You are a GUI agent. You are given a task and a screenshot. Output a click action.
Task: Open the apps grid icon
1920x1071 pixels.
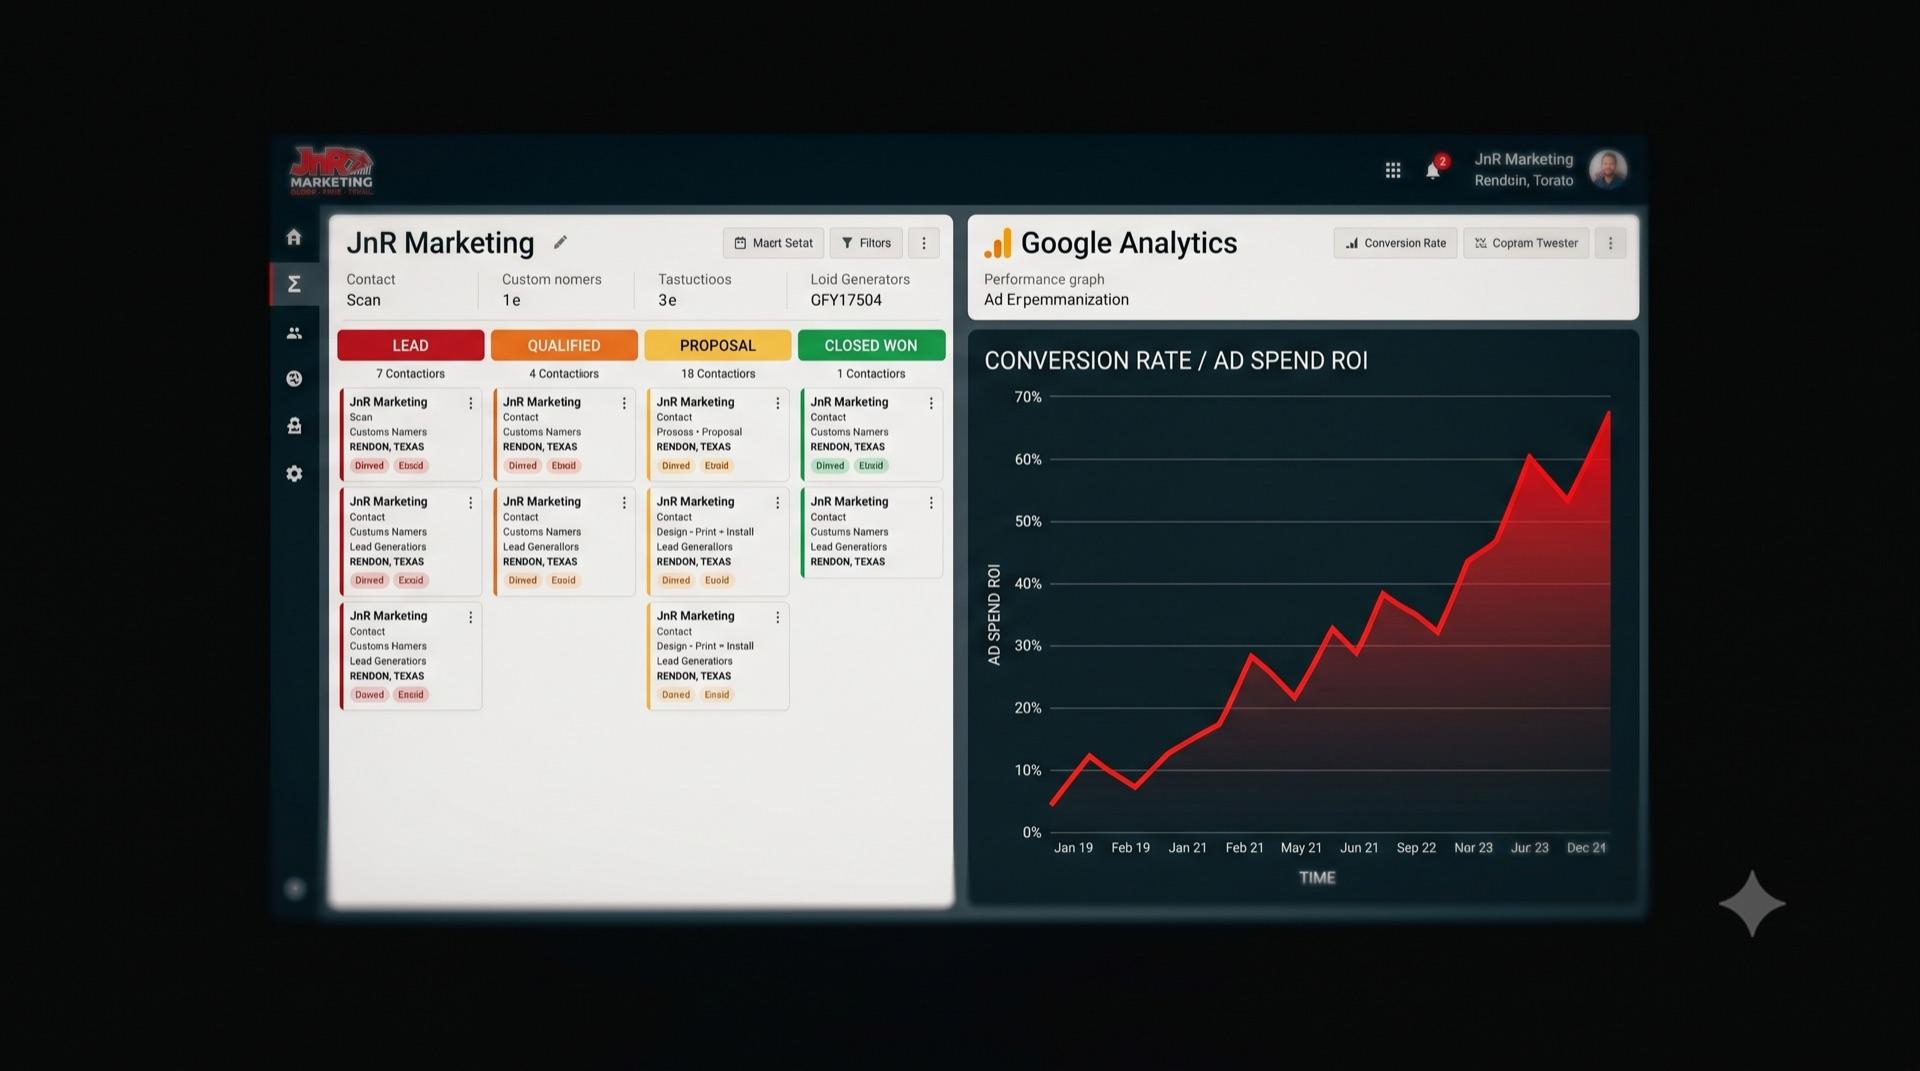click(x=1392, y=170)
